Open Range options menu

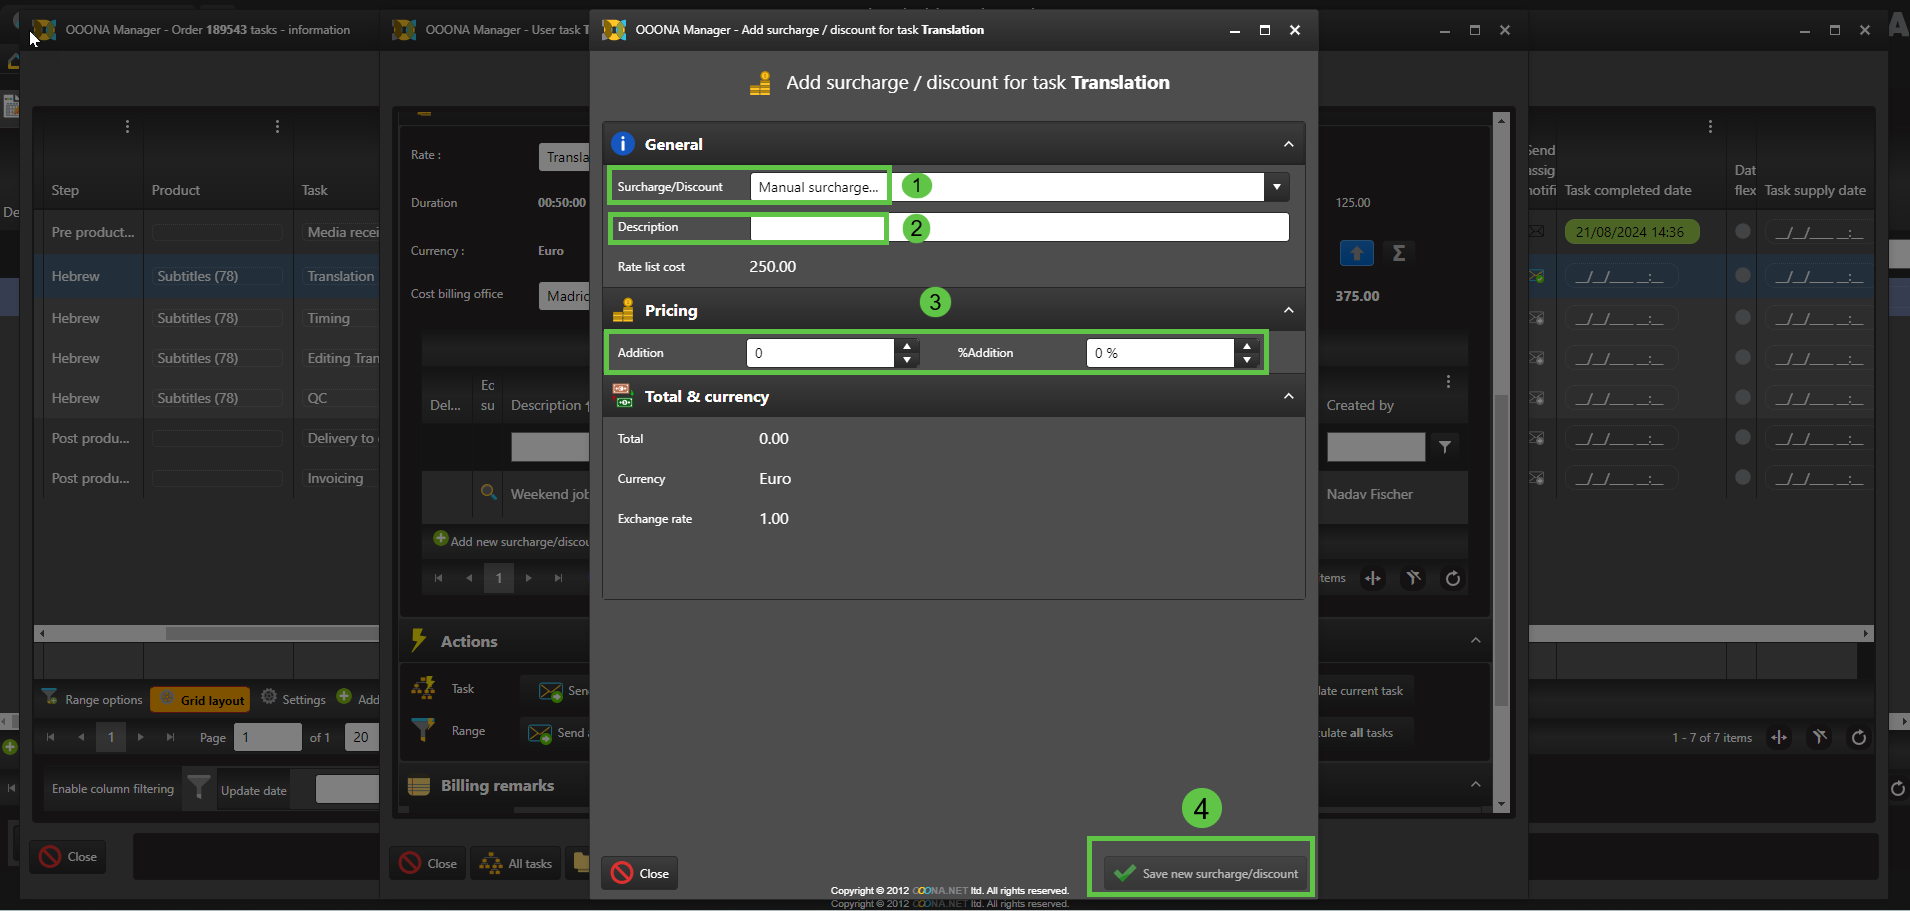pyautogui.click(x=93, y=699)
